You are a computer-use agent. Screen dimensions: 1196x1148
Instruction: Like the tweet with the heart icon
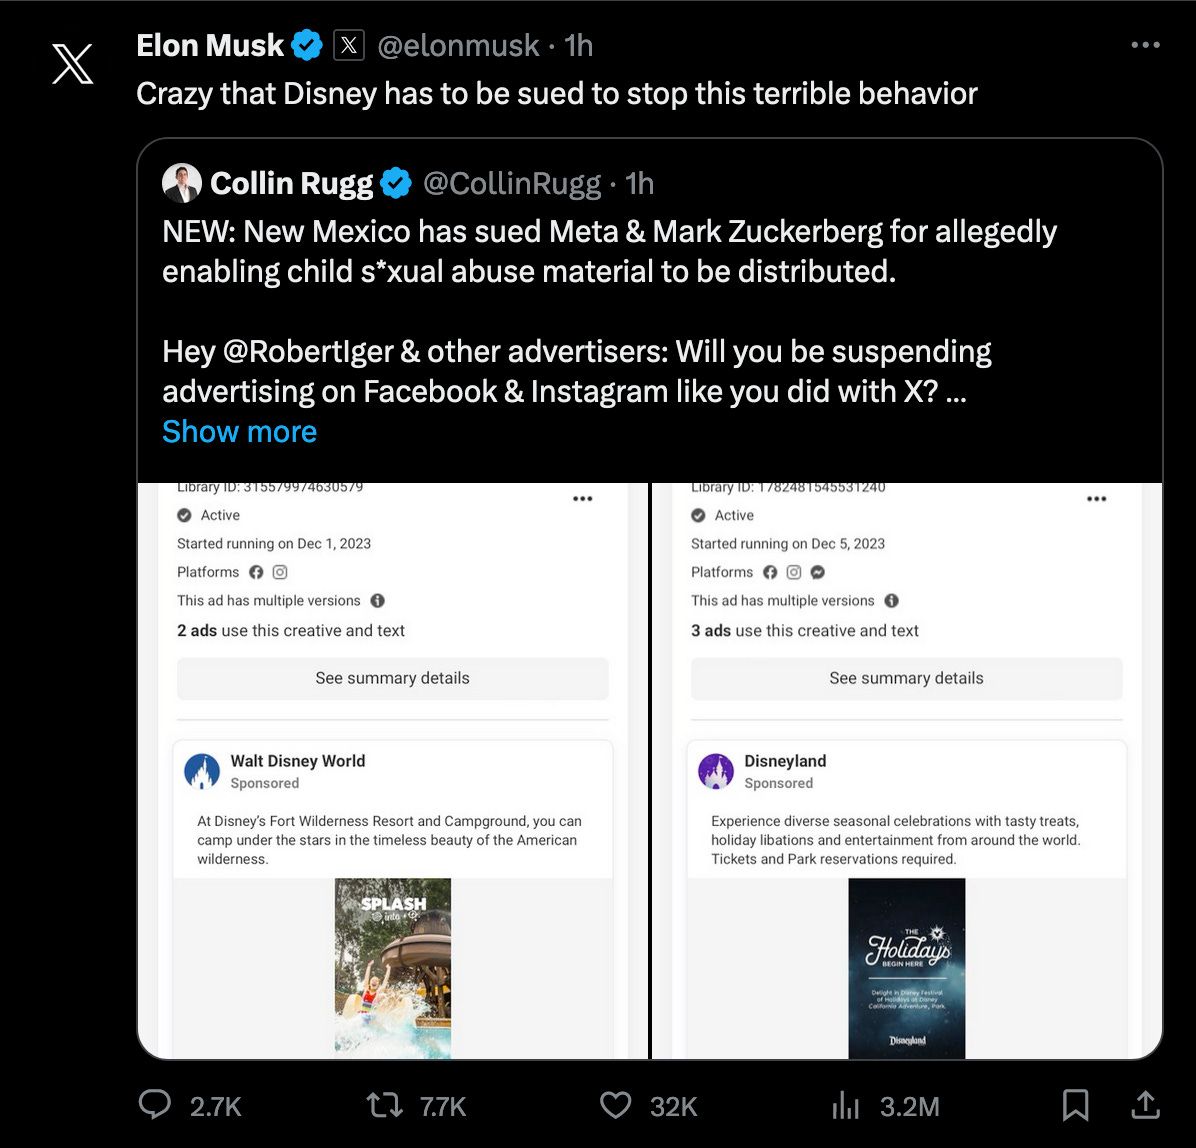pyautogui.click(x=615, y=1105)
